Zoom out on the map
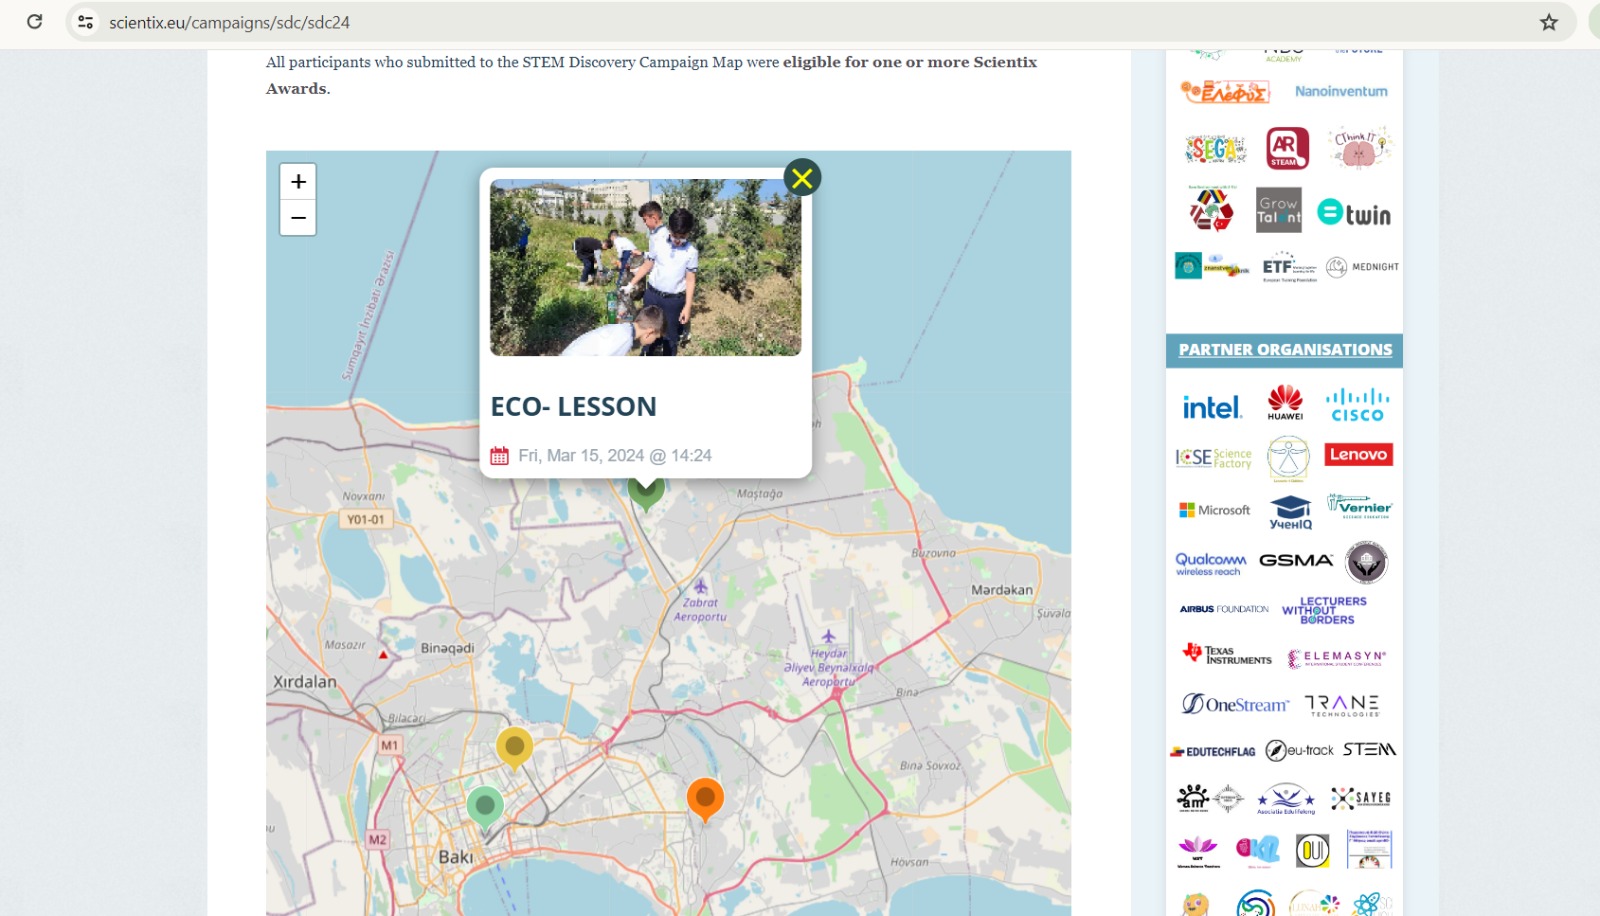This screenshot has width=1600, height=916. 298,217
